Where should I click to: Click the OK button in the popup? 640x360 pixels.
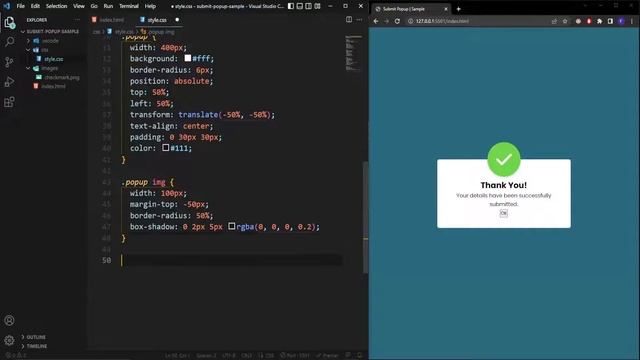click(504, 213)
